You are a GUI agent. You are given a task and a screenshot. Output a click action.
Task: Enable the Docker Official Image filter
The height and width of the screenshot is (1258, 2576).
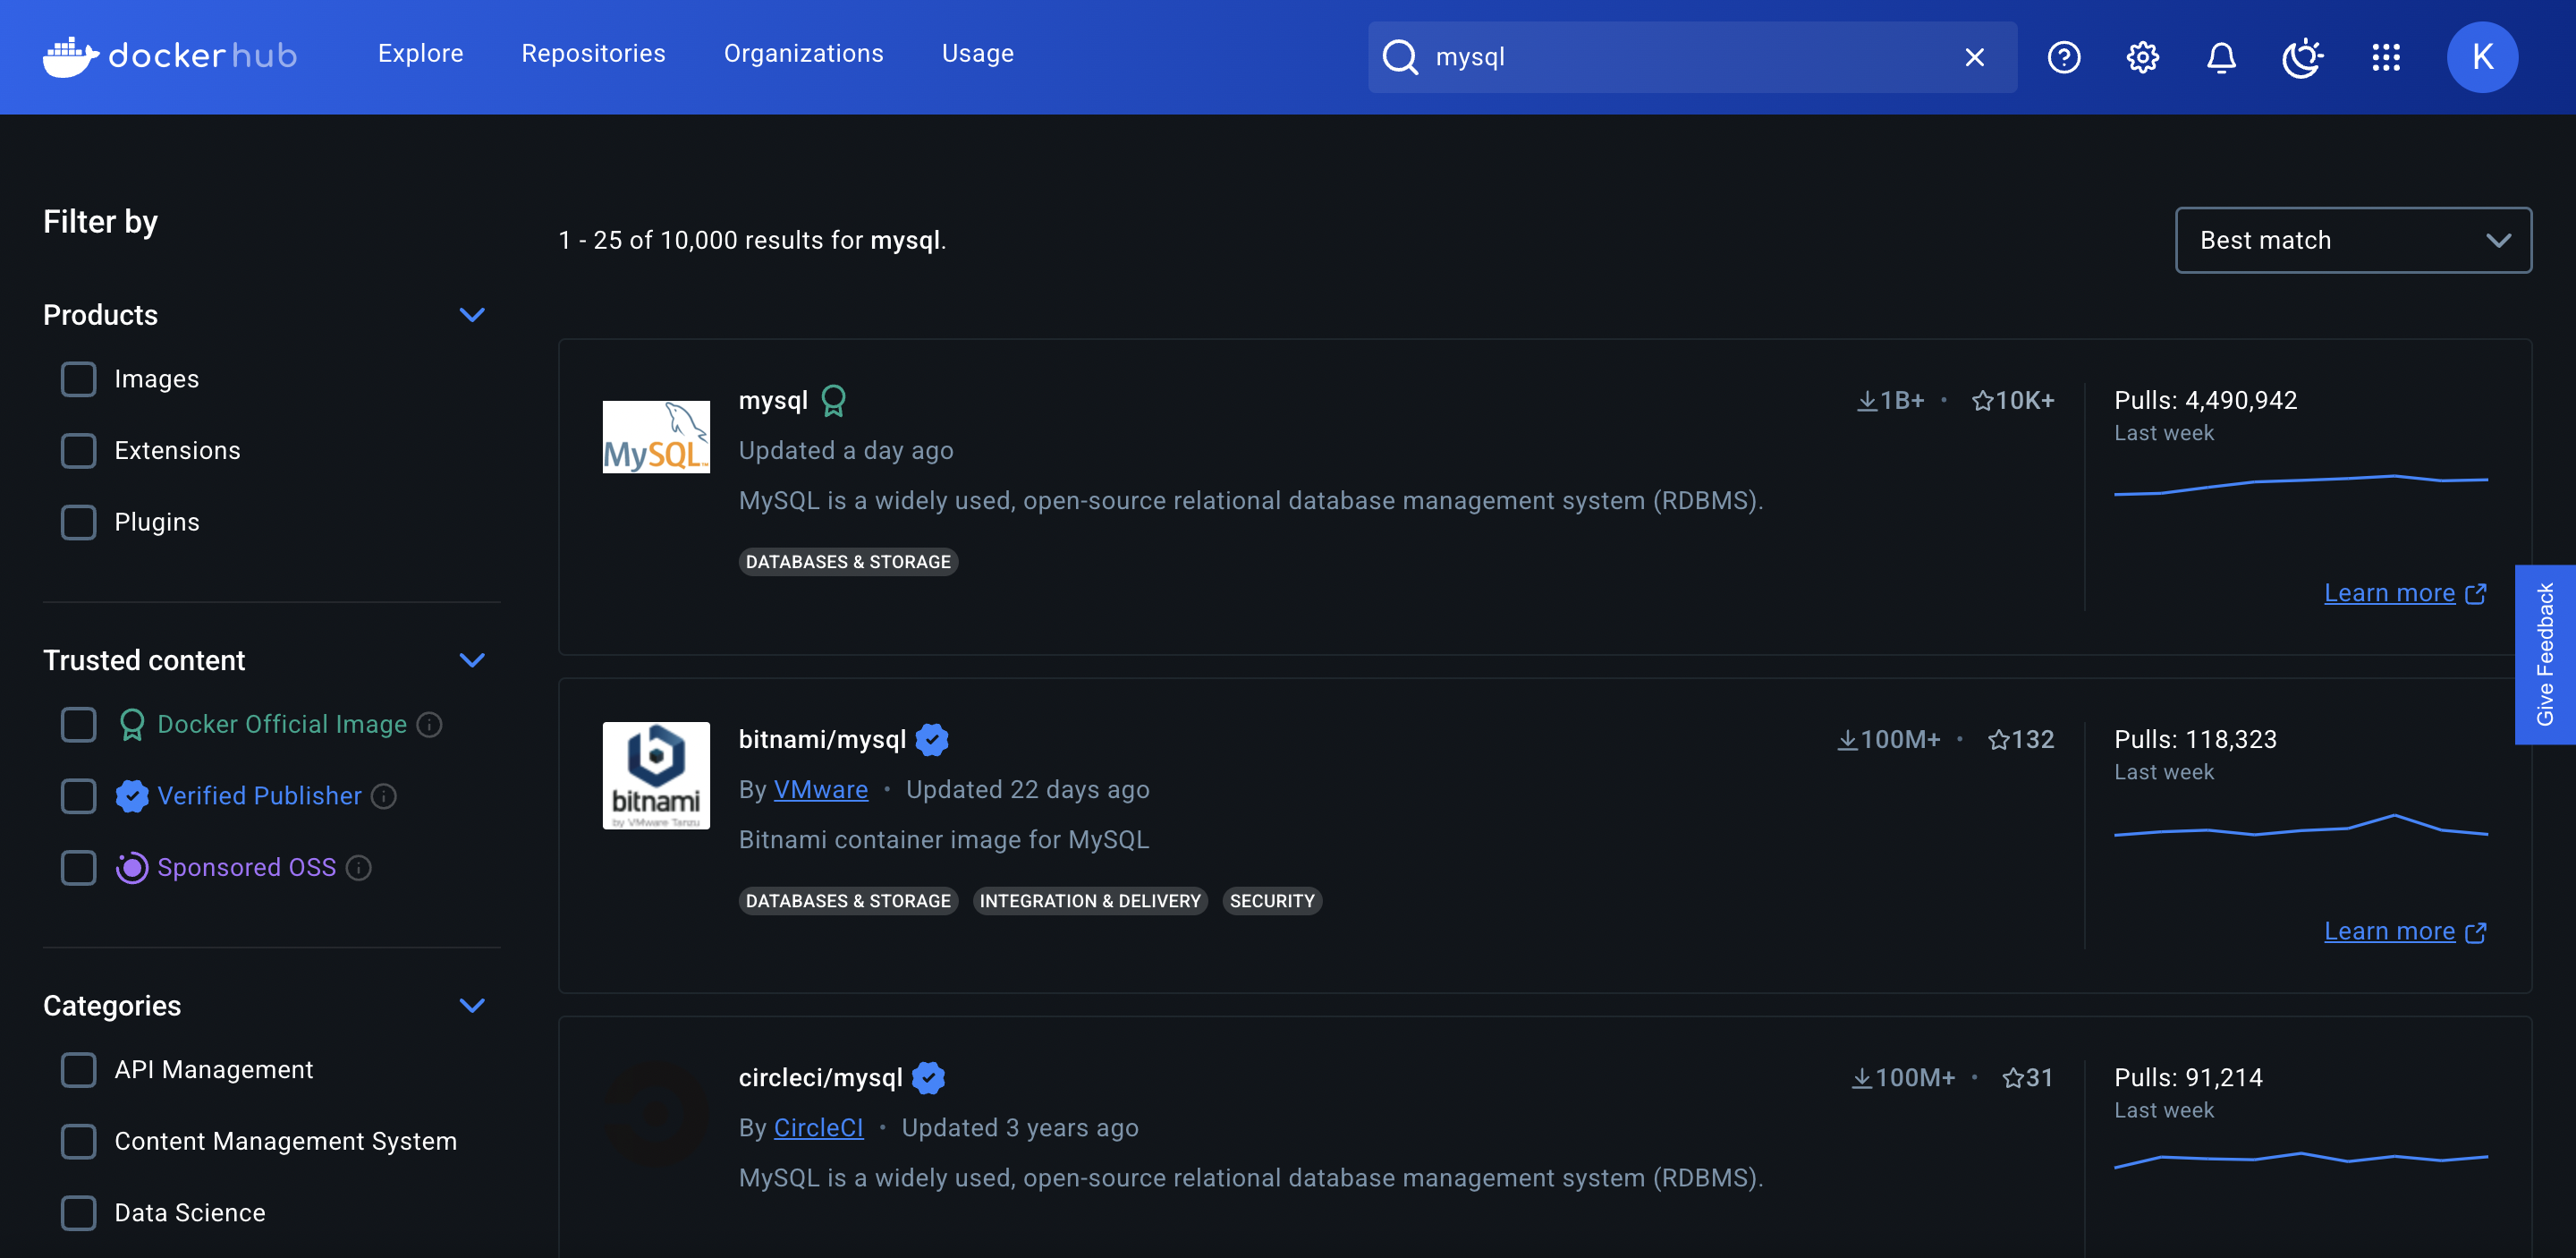tap(78, 724)
